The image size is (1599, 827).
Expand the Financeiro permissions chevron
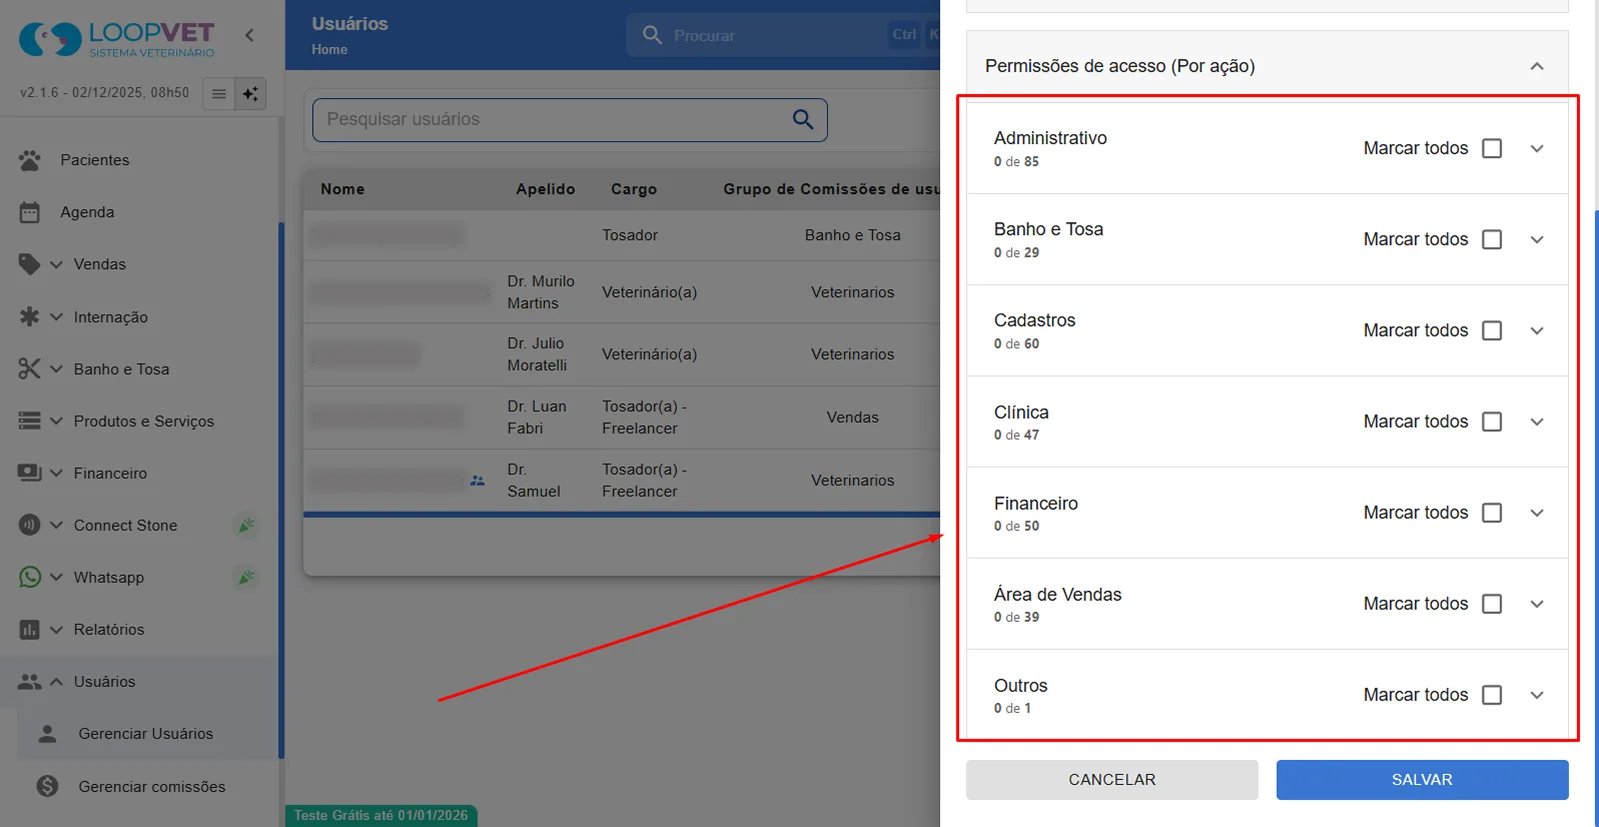pos(1537,513)
